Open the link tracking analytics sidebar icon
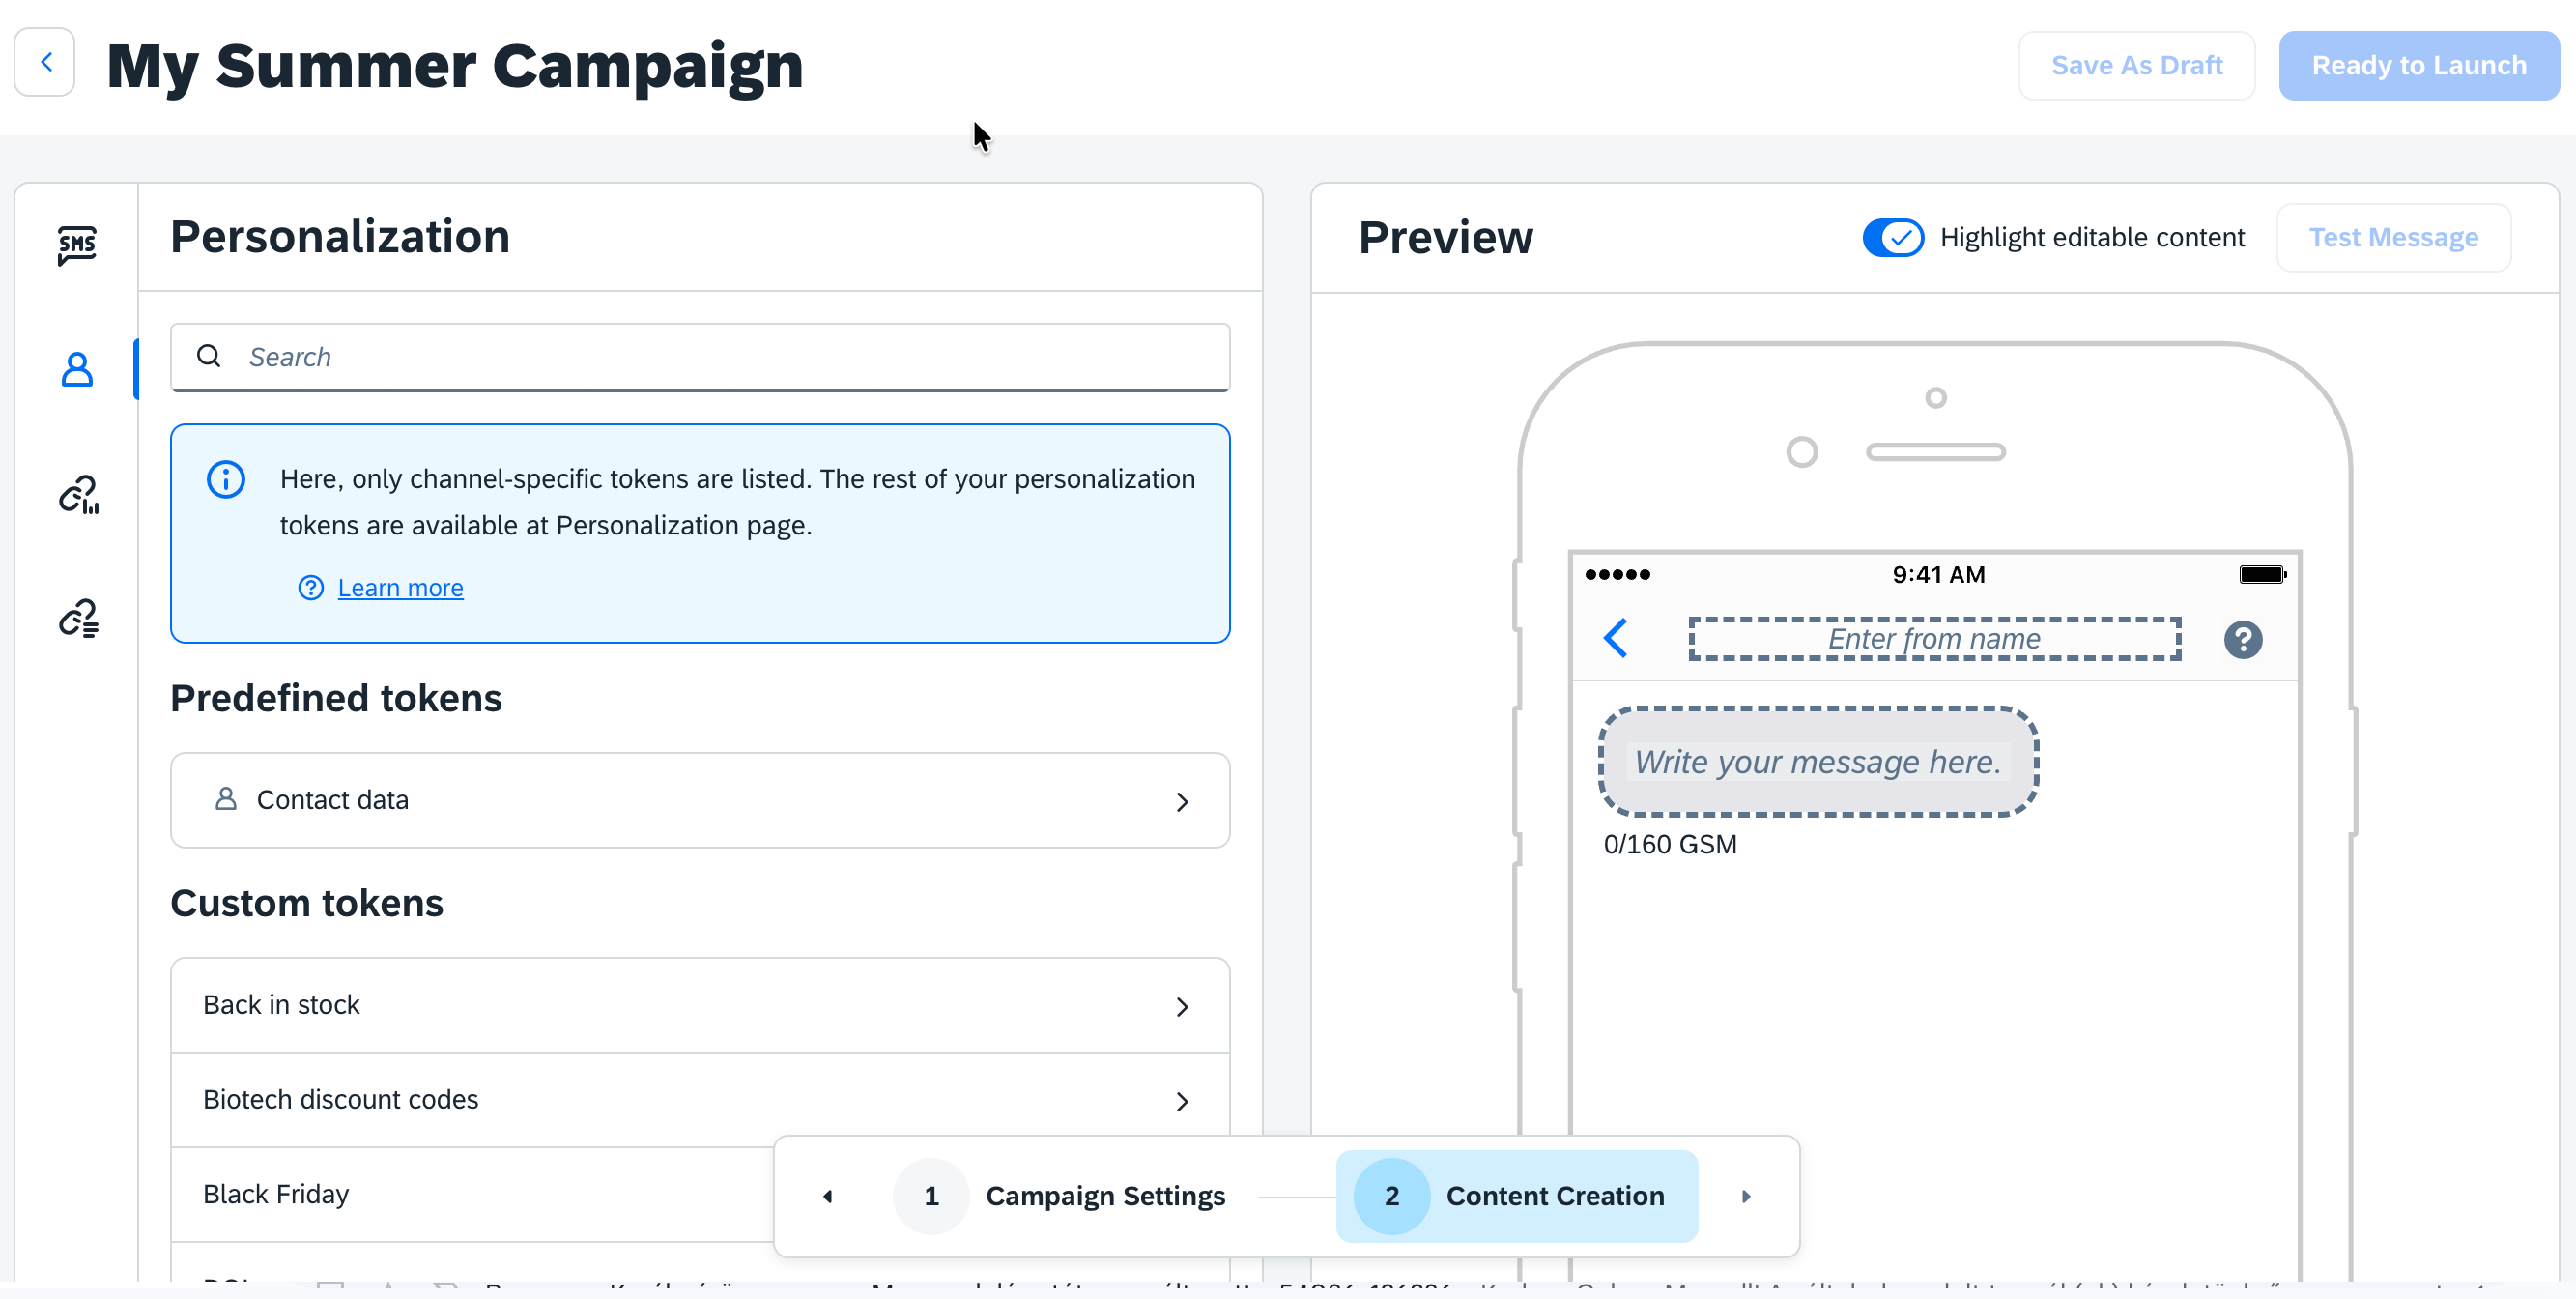 pyautogui.click(x=78, y=494)
